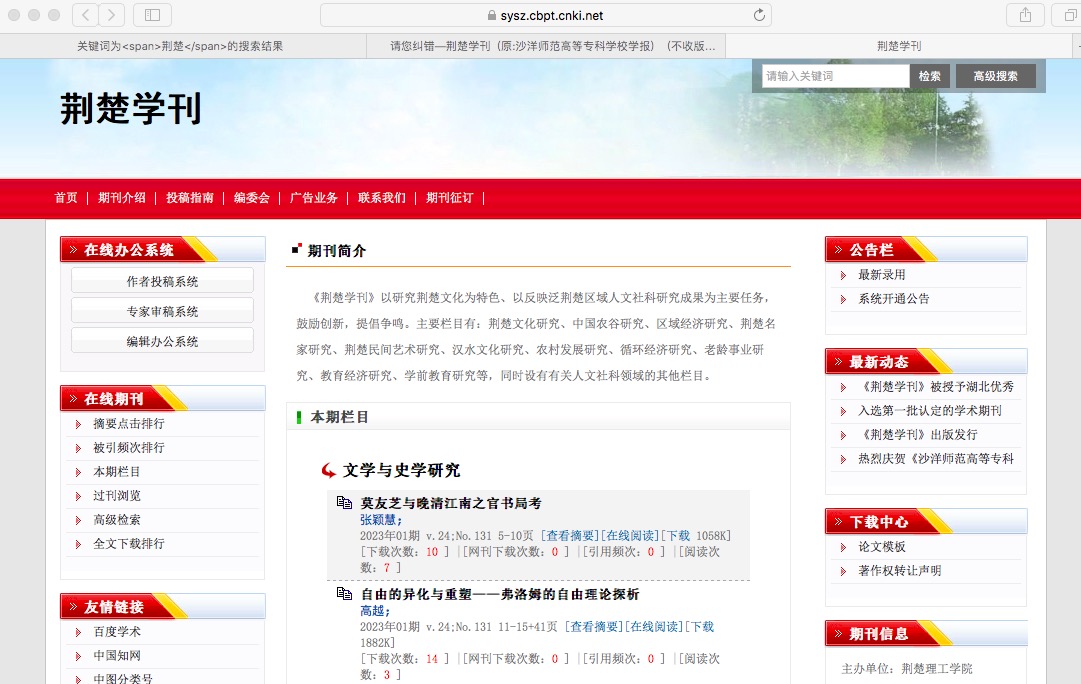Open 过刊浏览 link
1081x684 pixels.
117,496
